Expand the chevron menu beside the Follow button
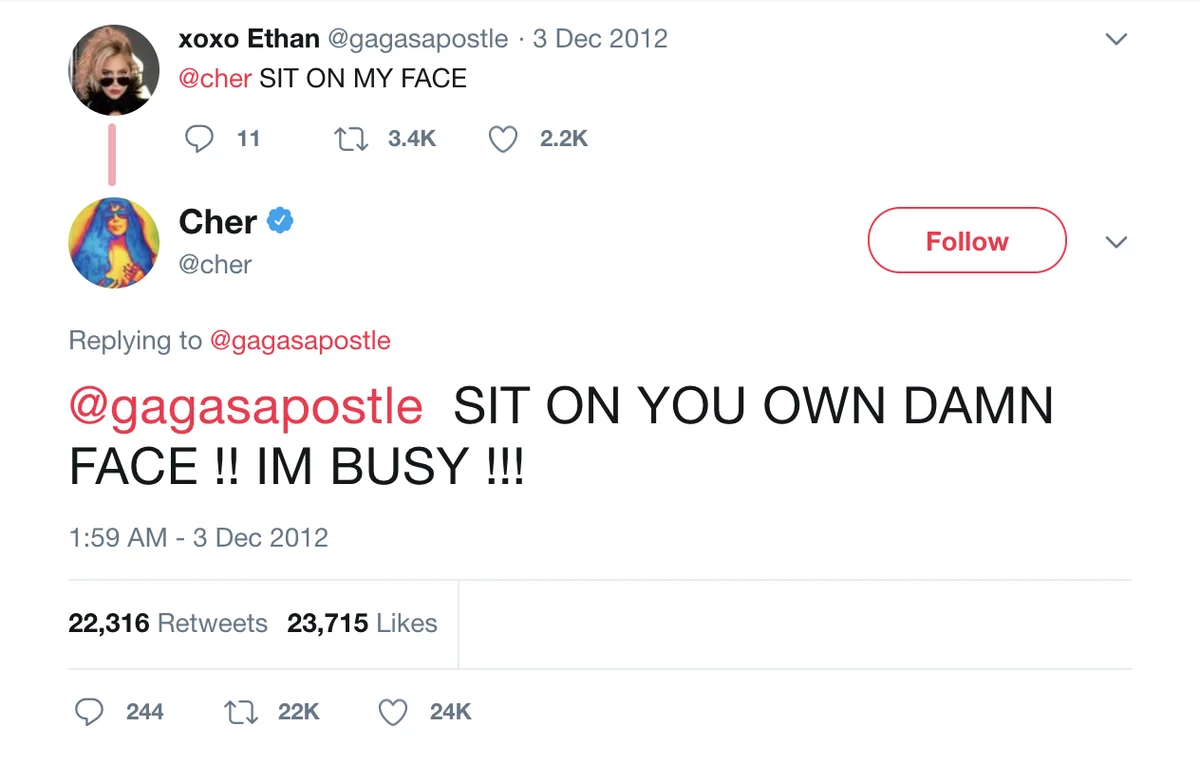Screen dimensions: 1200x782 tap(1116, 242)
